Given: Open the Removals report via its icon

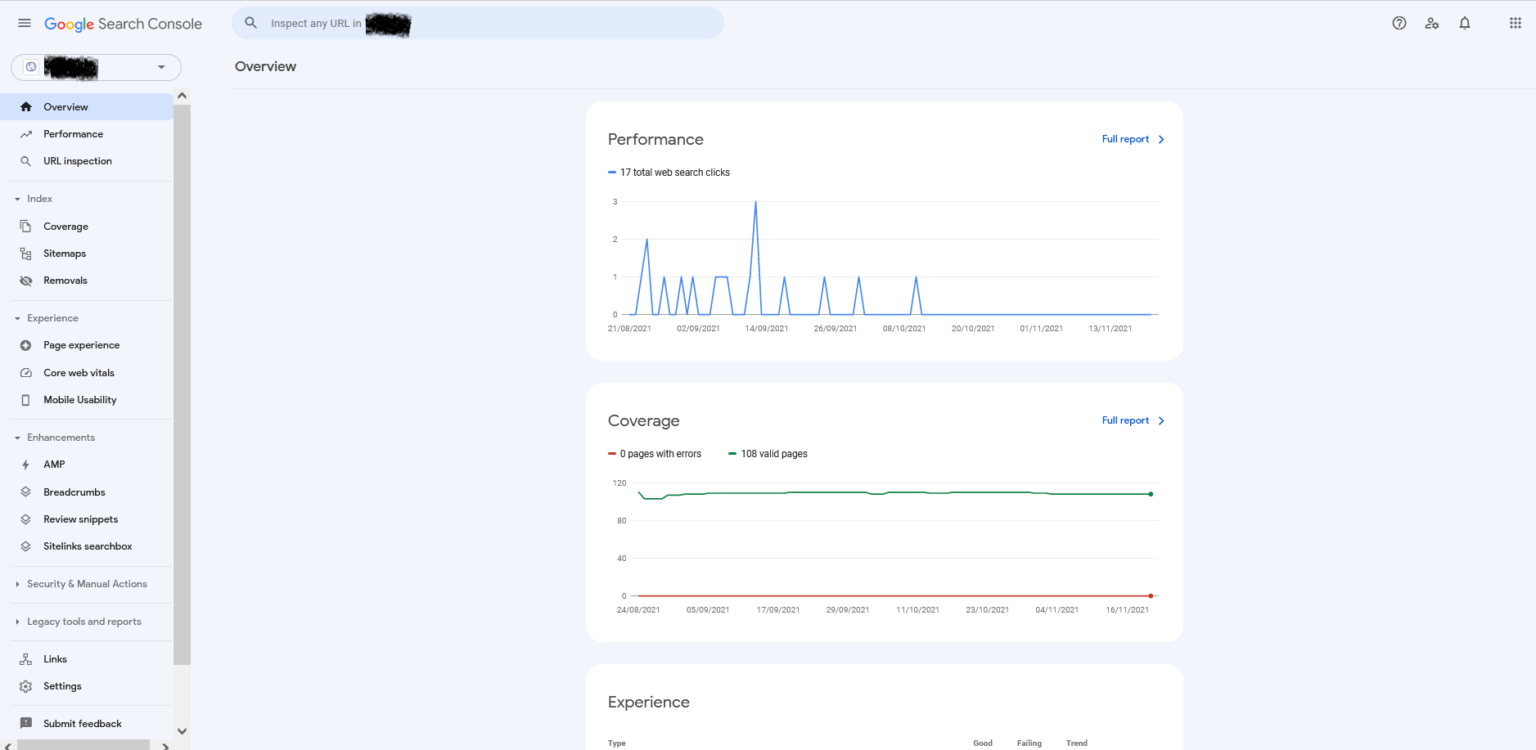Looking at the screenshot, I should 24,280.
